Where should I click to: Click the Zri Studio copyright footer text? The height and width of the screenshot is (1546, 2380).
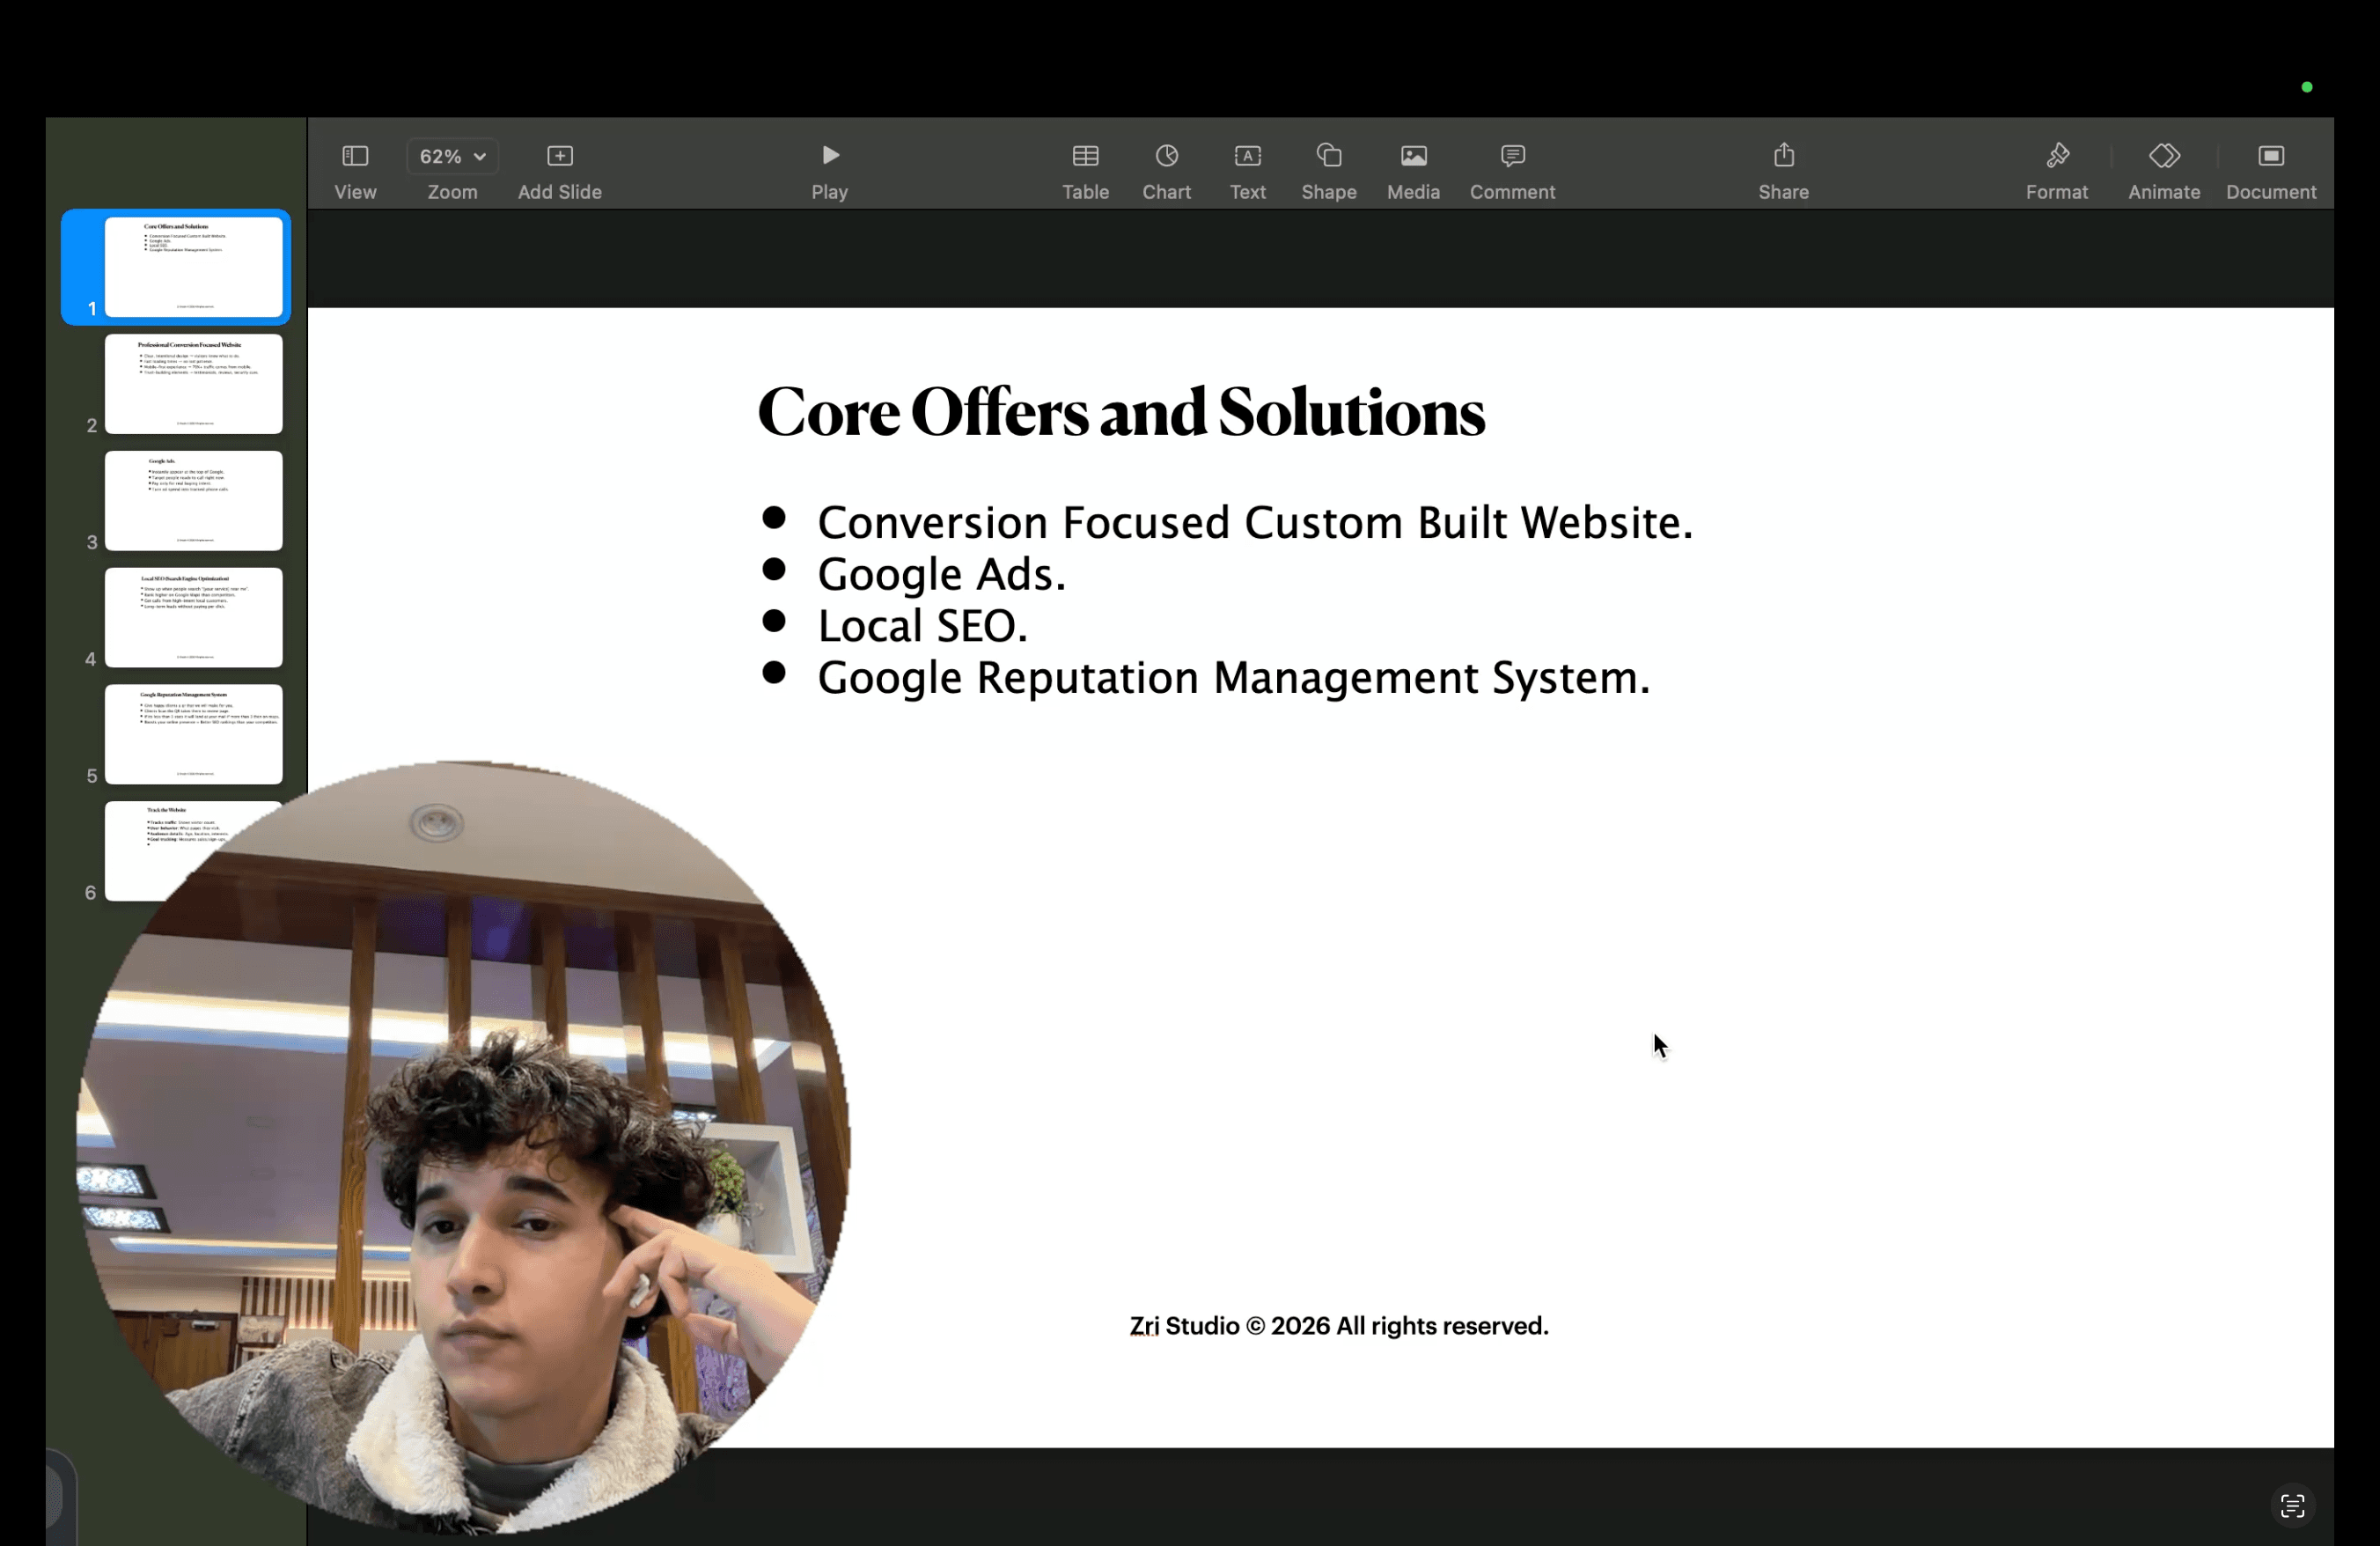point(1338,1326)
